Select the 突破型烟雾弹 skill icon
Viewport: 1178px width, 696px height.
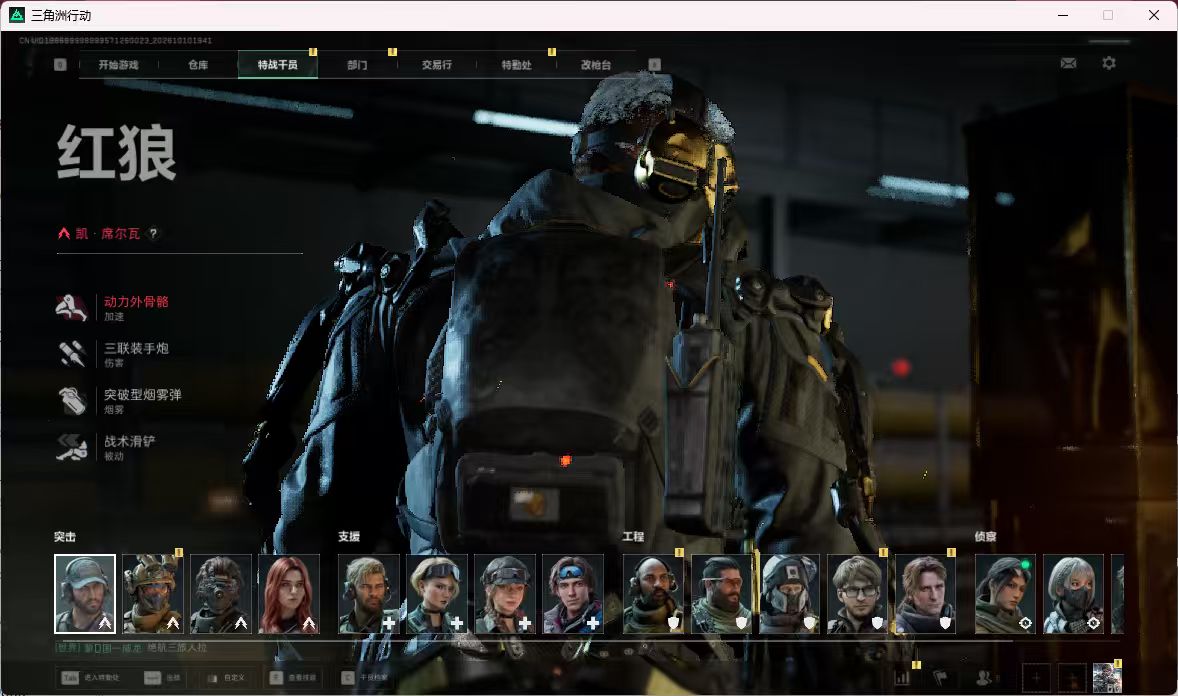pos(72,401)
